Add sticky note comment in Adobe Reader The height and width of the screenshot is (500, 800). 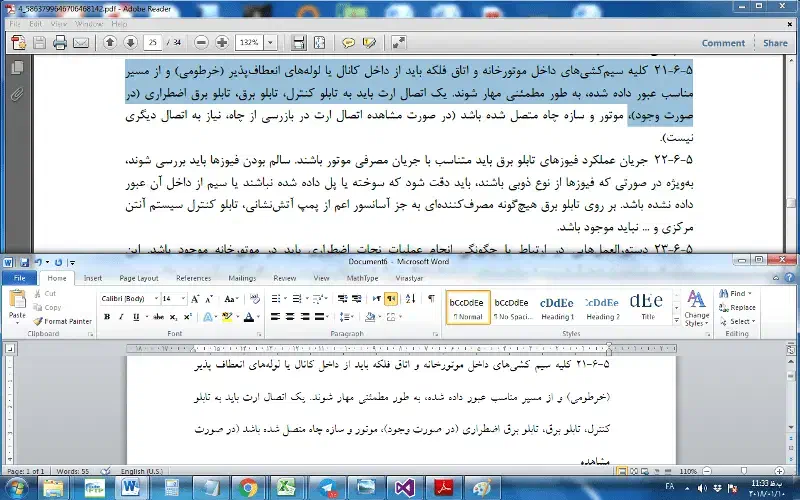pyautogui.click(x=348, y=43)
